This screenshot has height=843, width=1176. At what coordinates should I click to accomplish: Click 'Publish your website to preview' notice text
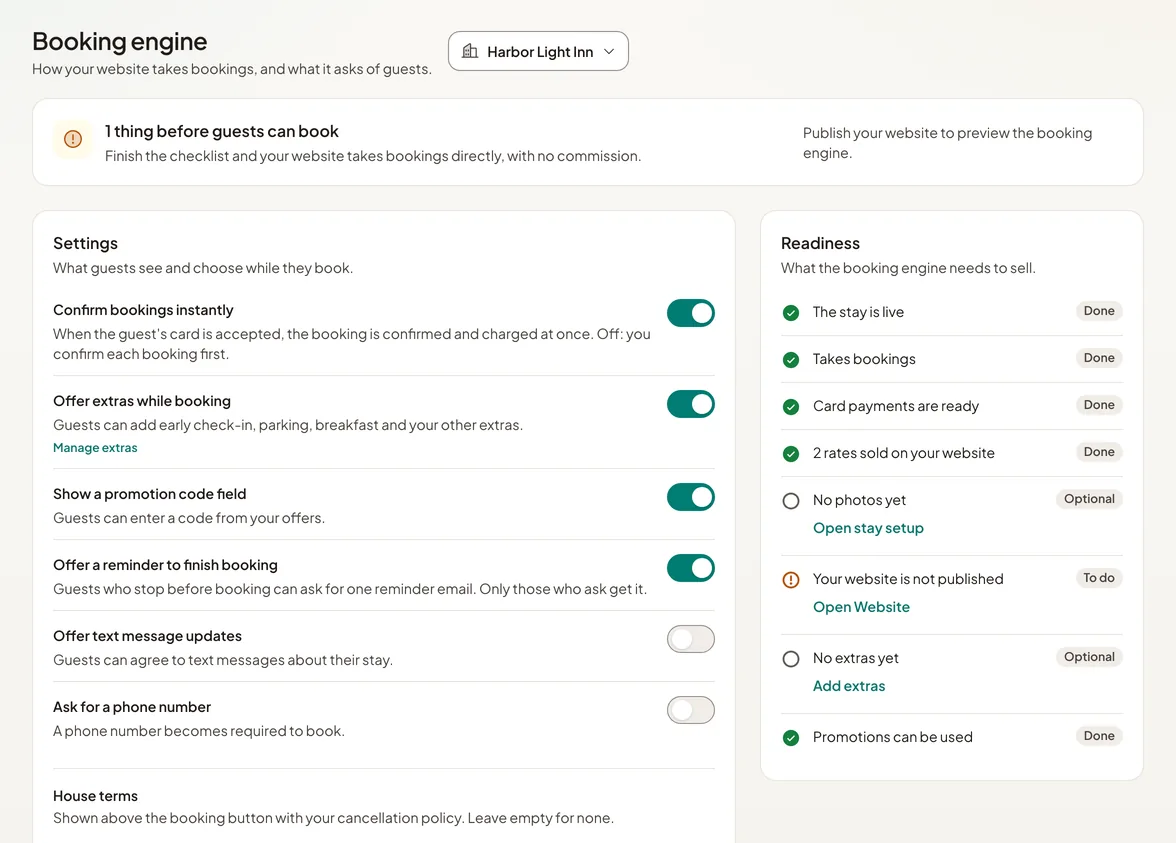[x=947, y=142]
